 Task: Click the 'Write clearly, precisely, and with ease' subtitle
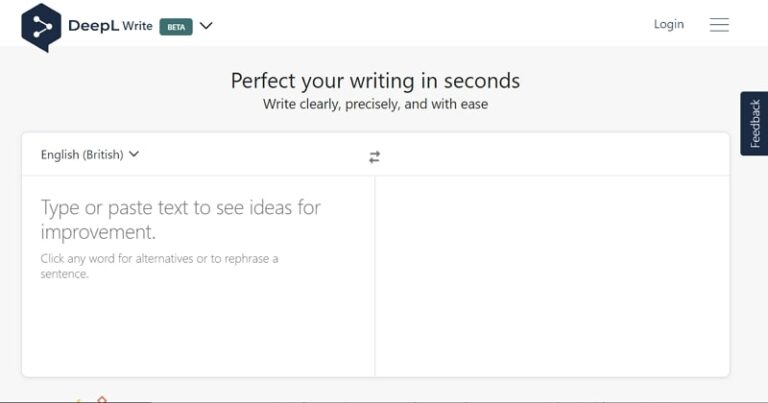(x=375, y=104)
